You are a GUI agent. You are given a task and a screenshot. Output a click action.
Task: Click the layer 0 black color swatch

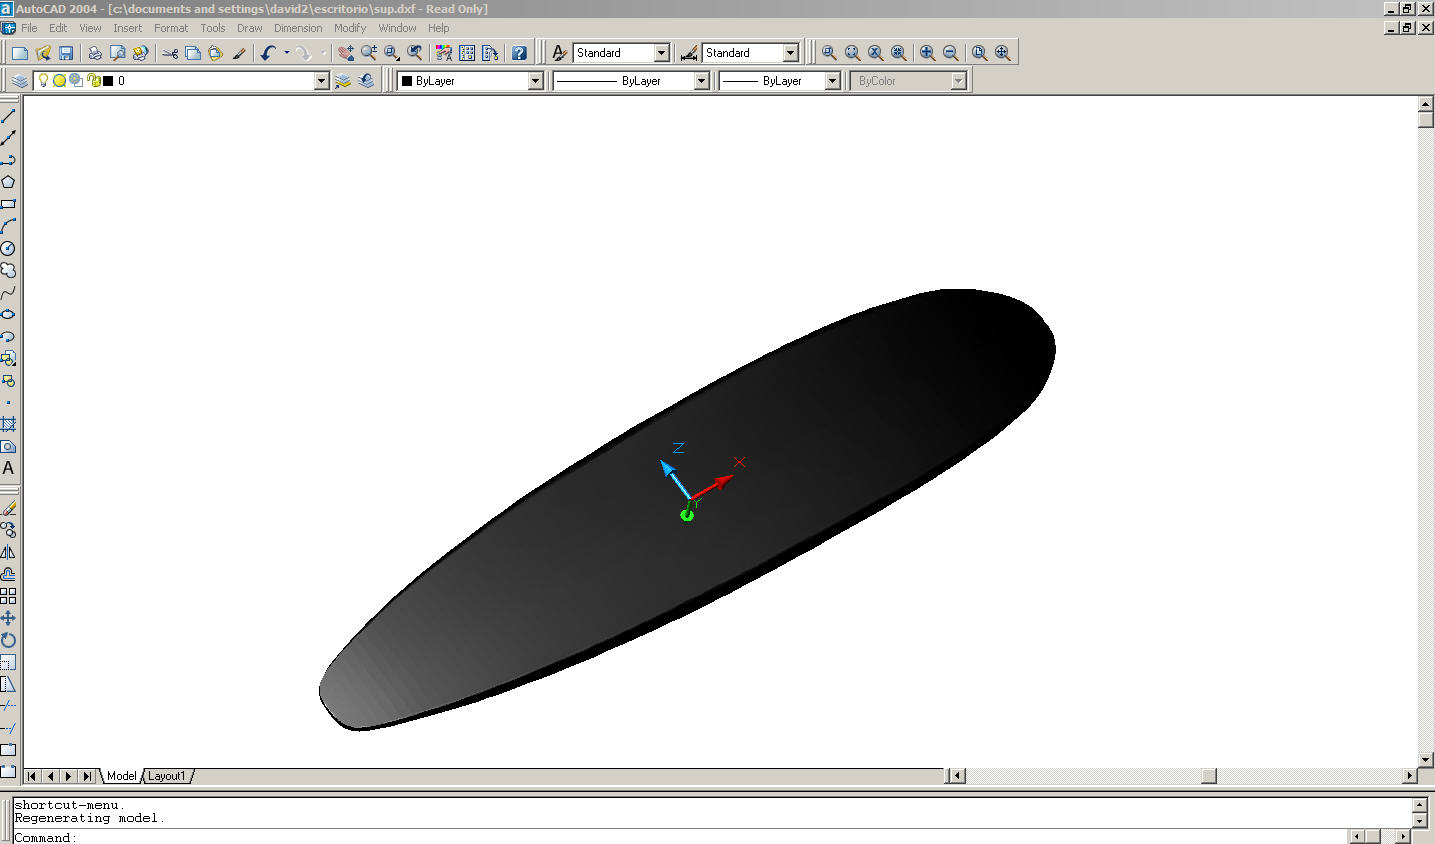click(x=108, y=81)
